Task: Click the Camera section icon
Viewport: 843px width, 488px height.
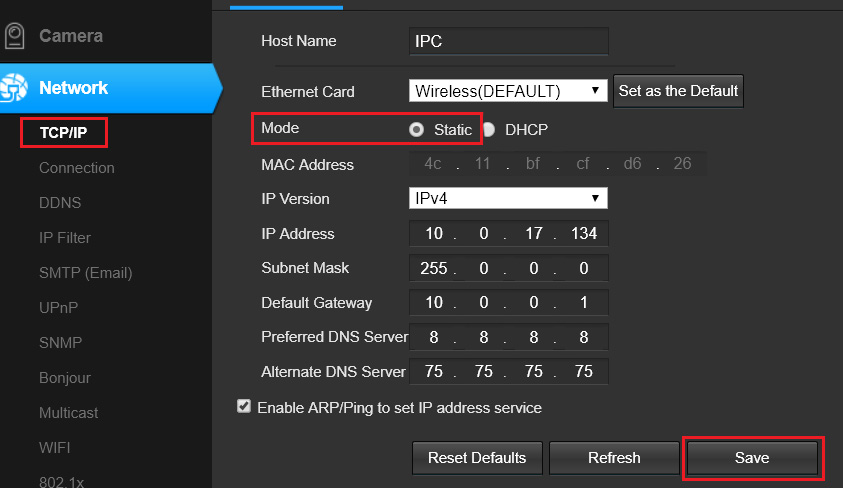Action: tap(14, 36)
